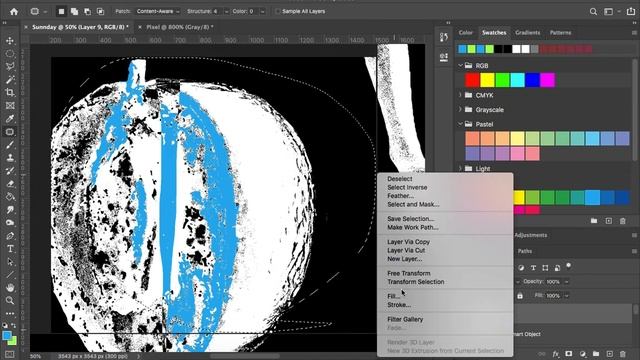The image size is (640, 360).
Task: Select the Smudge tool
Action: 10,210
